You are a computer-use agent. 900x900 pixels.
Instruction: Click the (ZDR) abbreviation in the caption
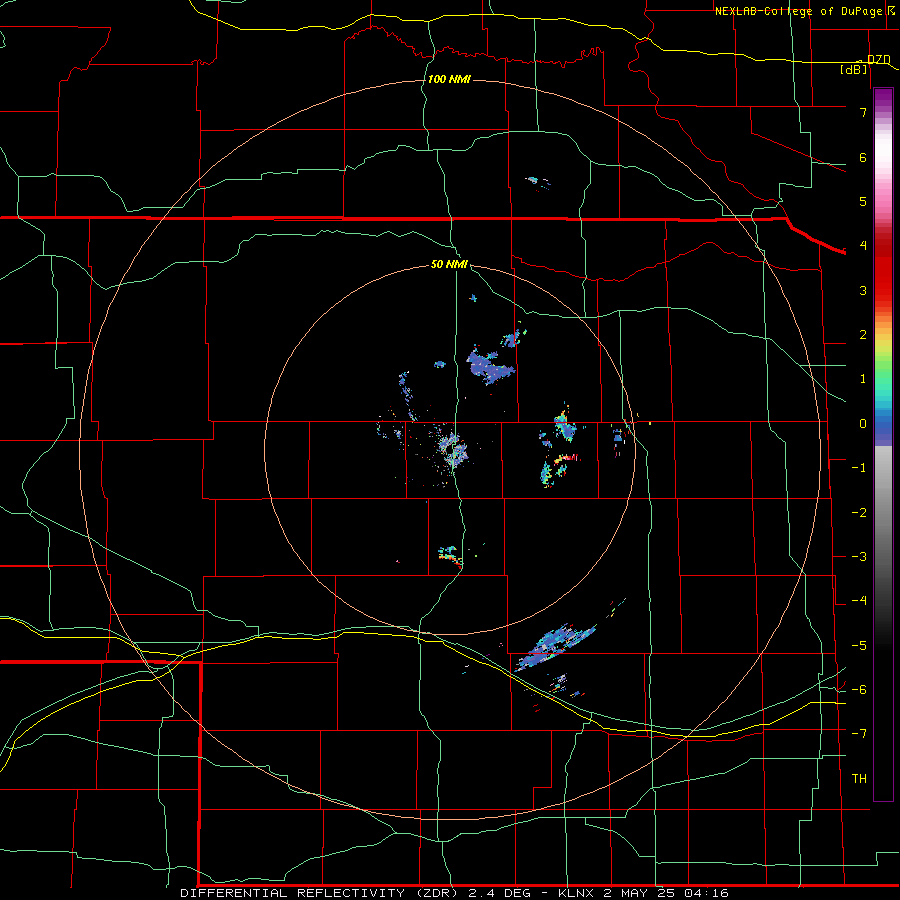(435, 893)
